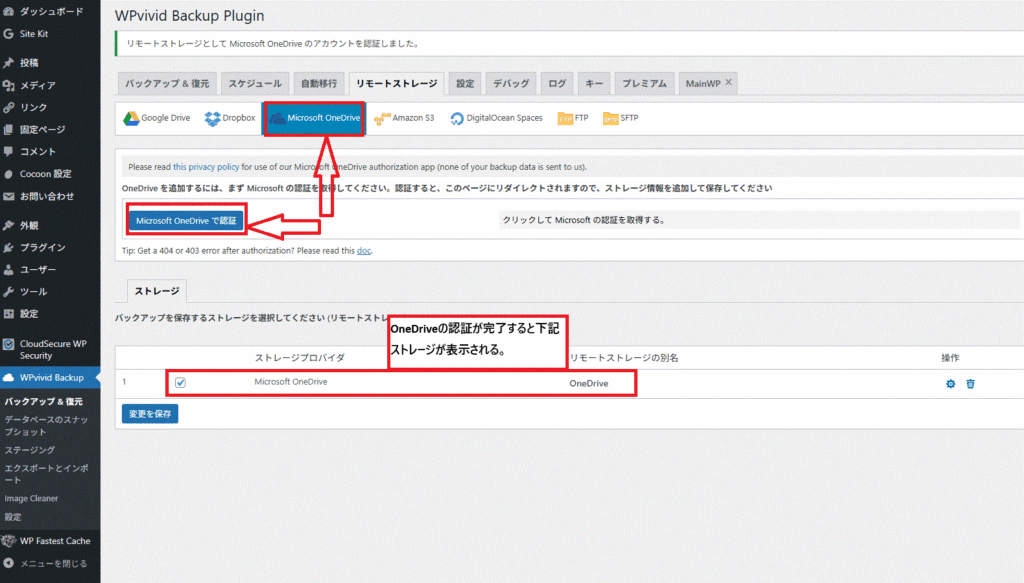Image resolution: width=1024 pixels, height=583 pixels.
Task: Click リモートストレージの別名 column header
Action: [x=624, y=358]
